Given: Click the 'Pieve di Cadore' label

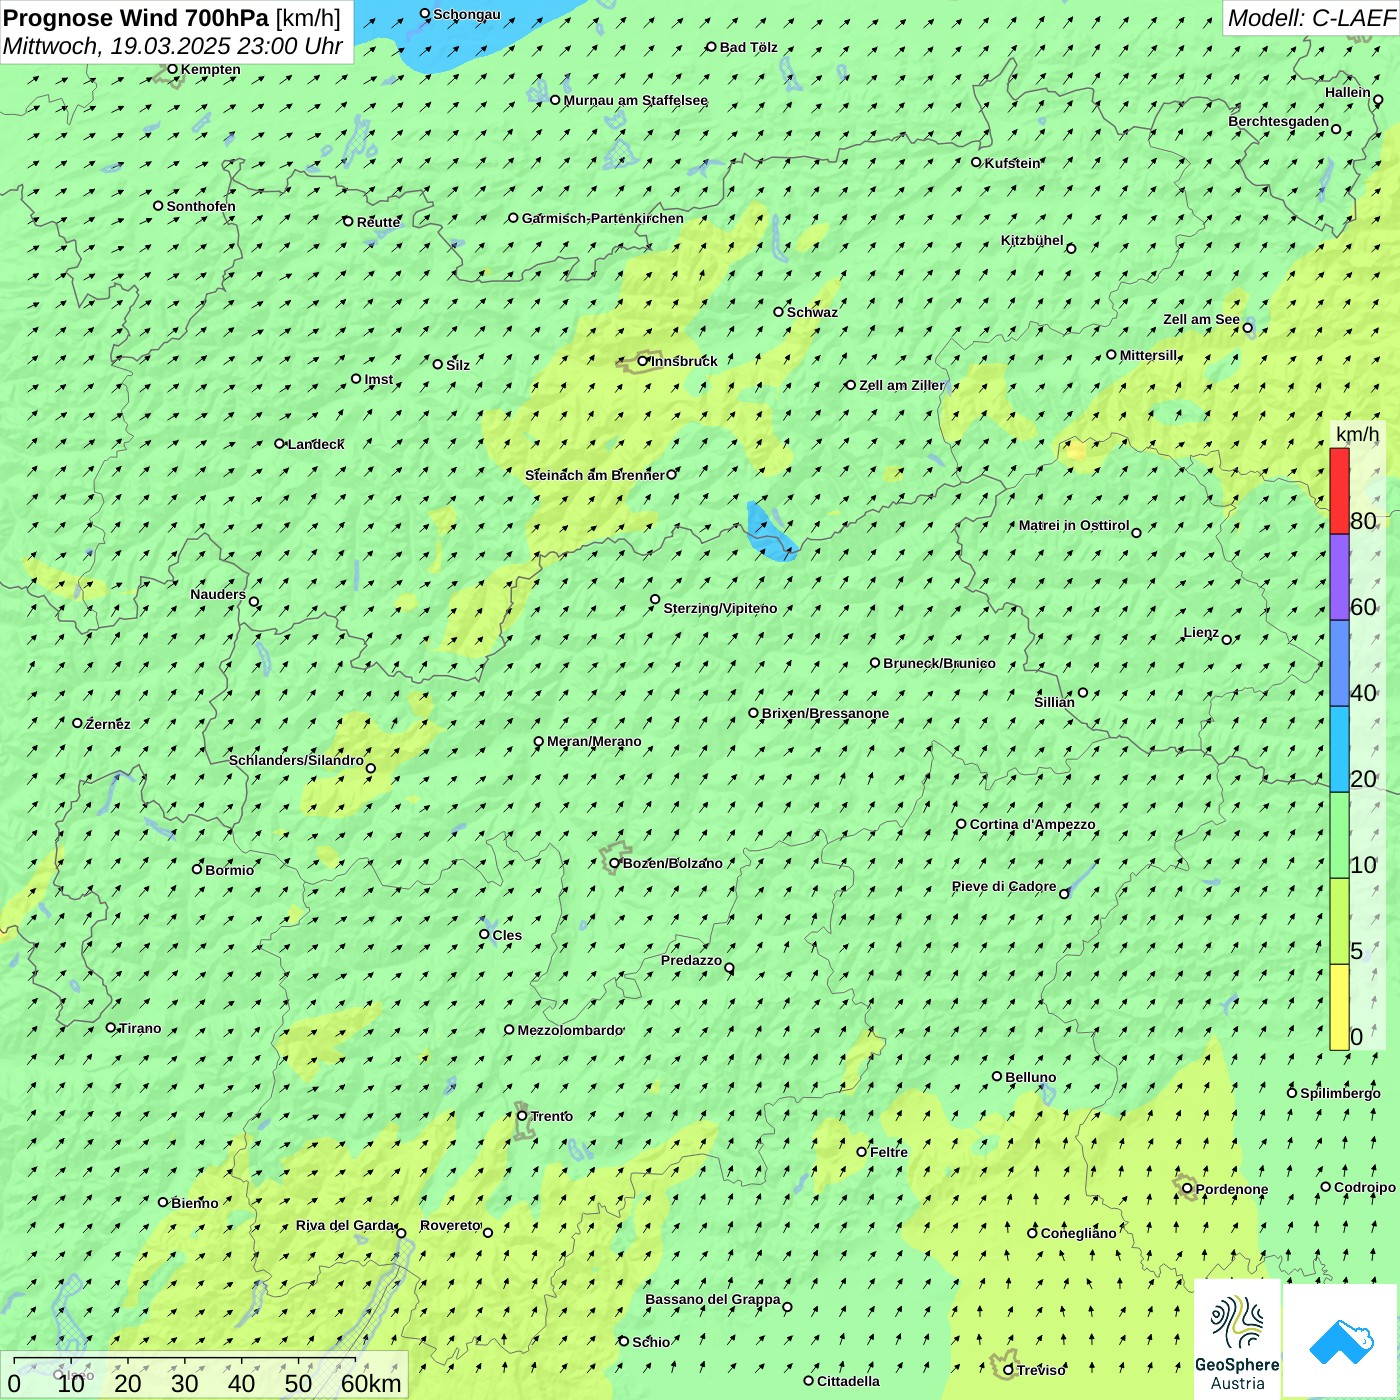Looking at the screenshot, I should pyautogui.click(x=1004, y=886).
